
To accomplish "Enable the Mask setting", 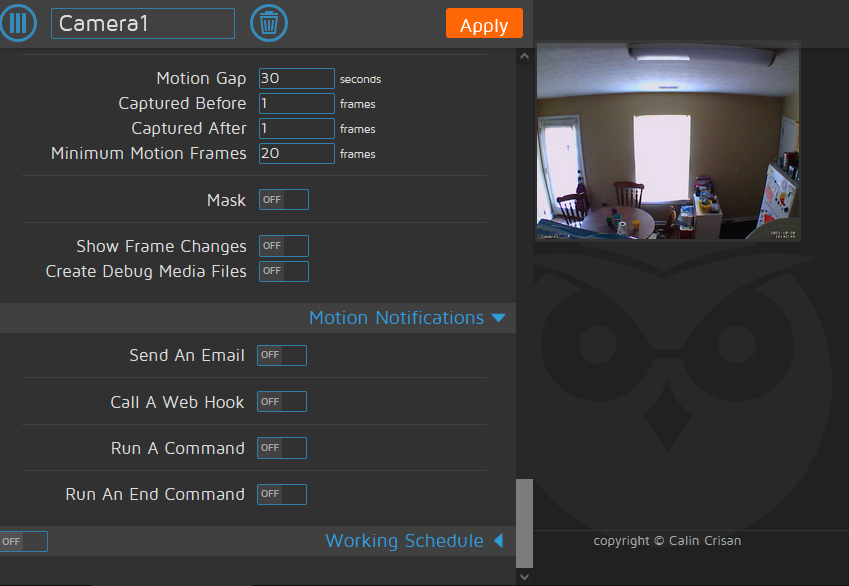I will point(283,199).
